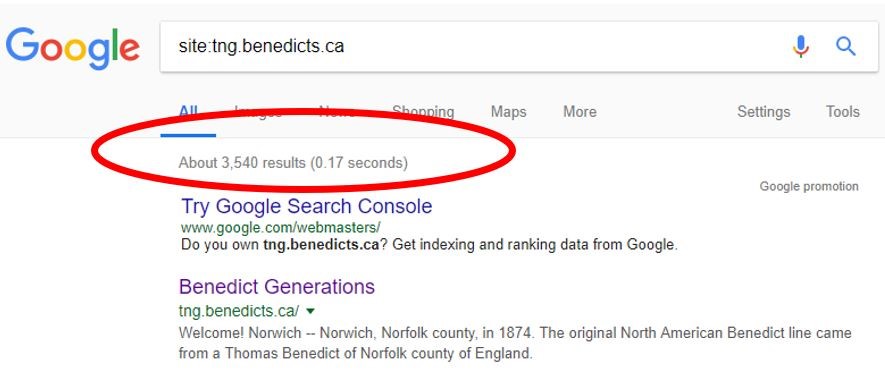This screenshot has width=885, height=379.
Task: Switch to the Shopping tab
Action: pyautogui.click(x=423, y=112)
